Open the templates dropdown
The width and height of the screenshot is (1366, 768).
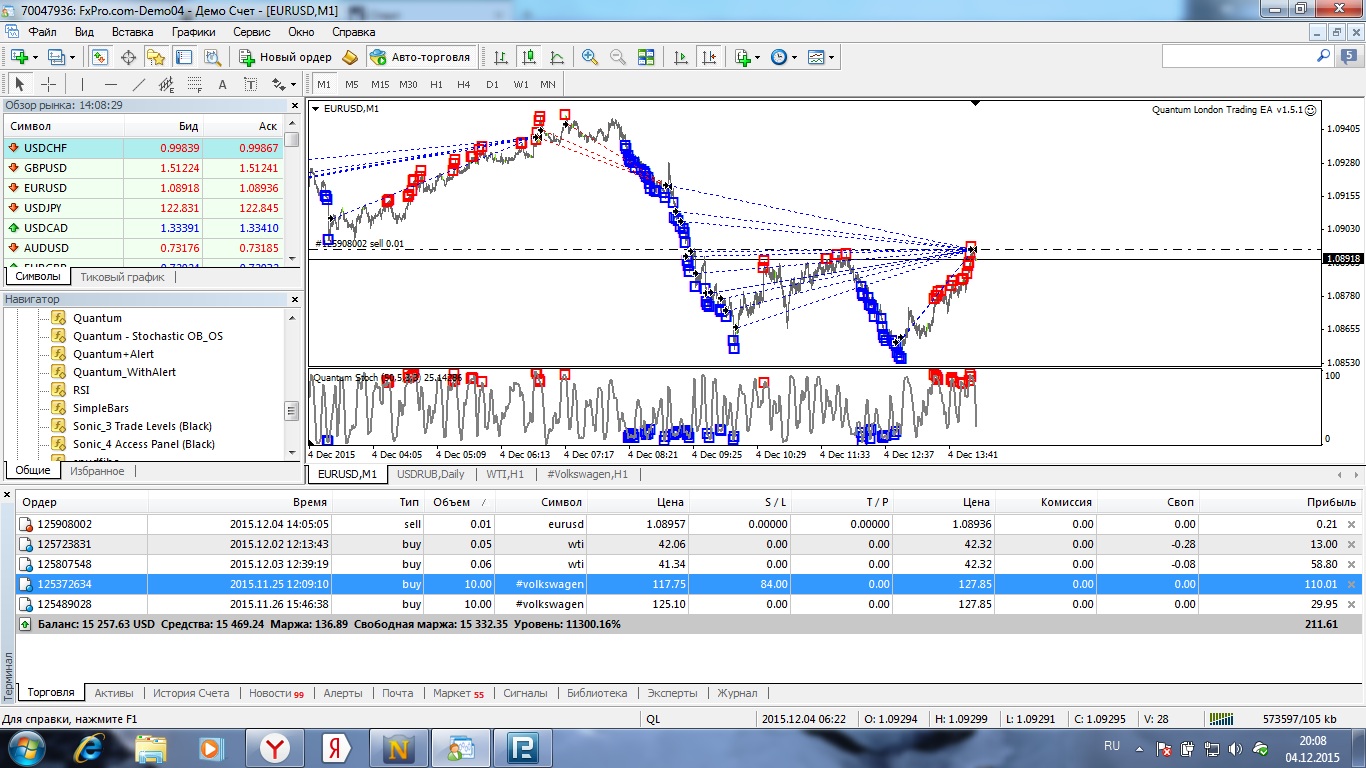click(831, 57)
